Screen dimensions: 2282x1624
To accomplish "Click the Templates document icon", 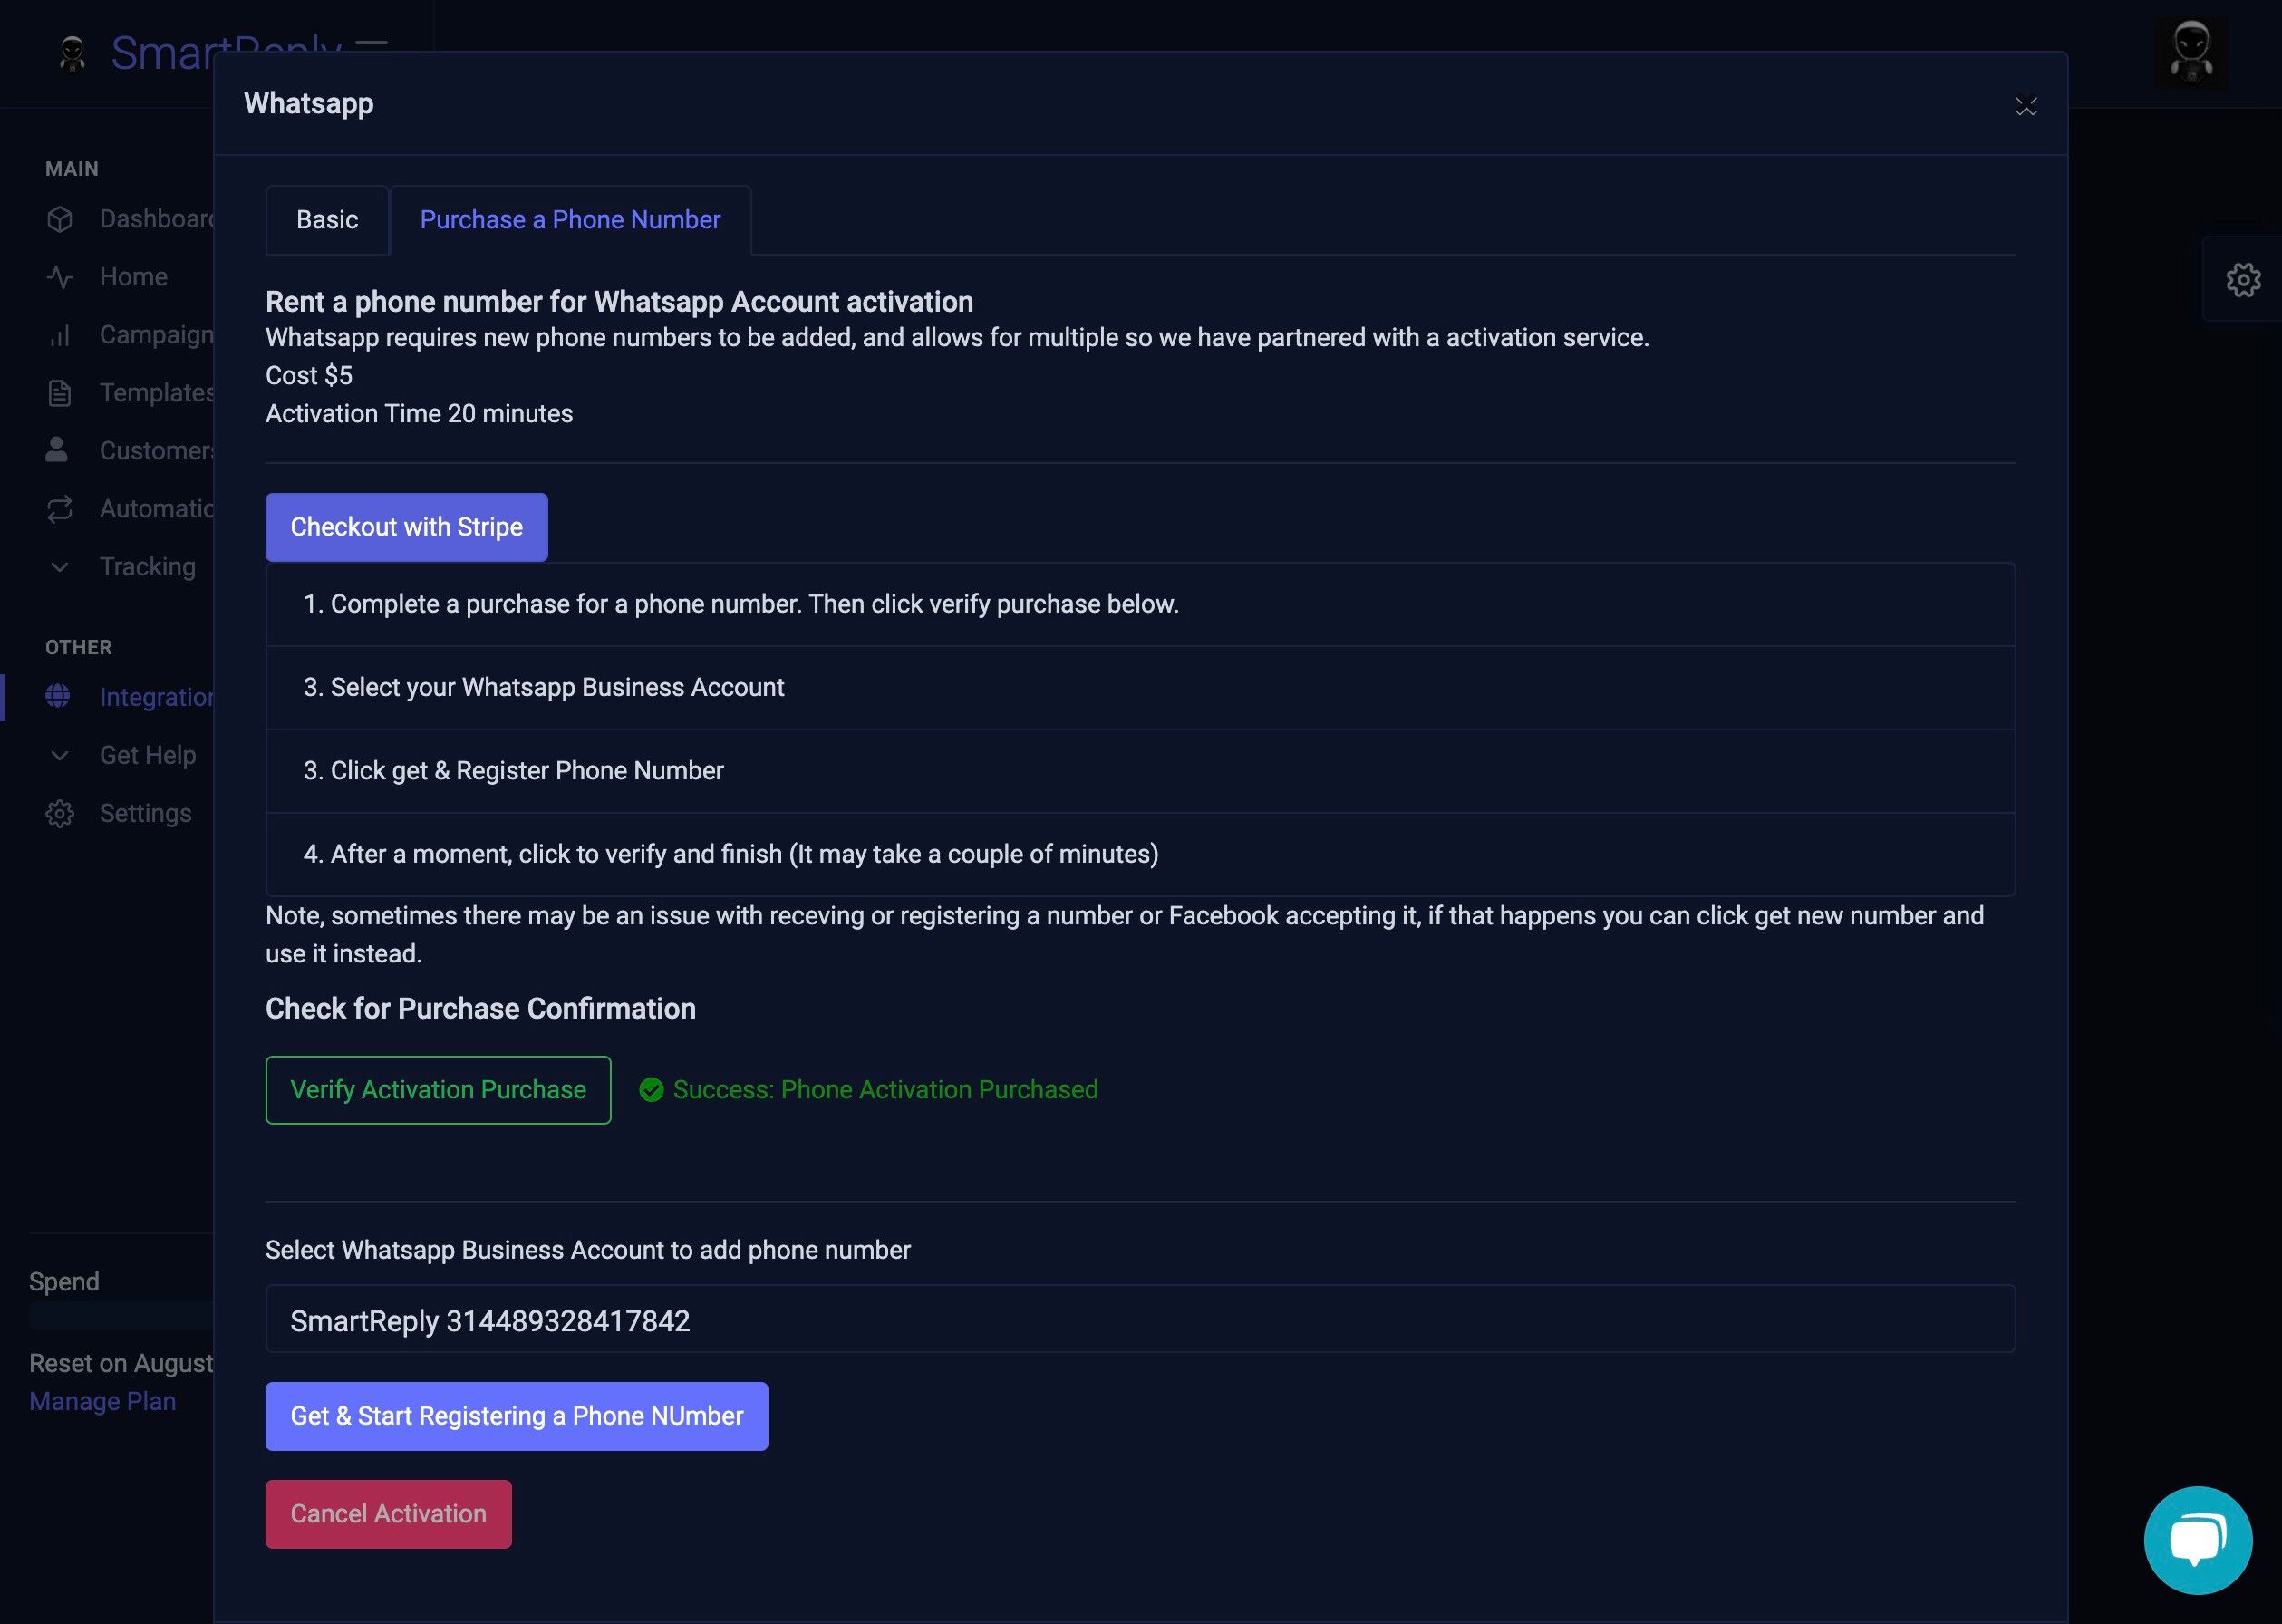I will pyautogui.click(x=60, y=393).
